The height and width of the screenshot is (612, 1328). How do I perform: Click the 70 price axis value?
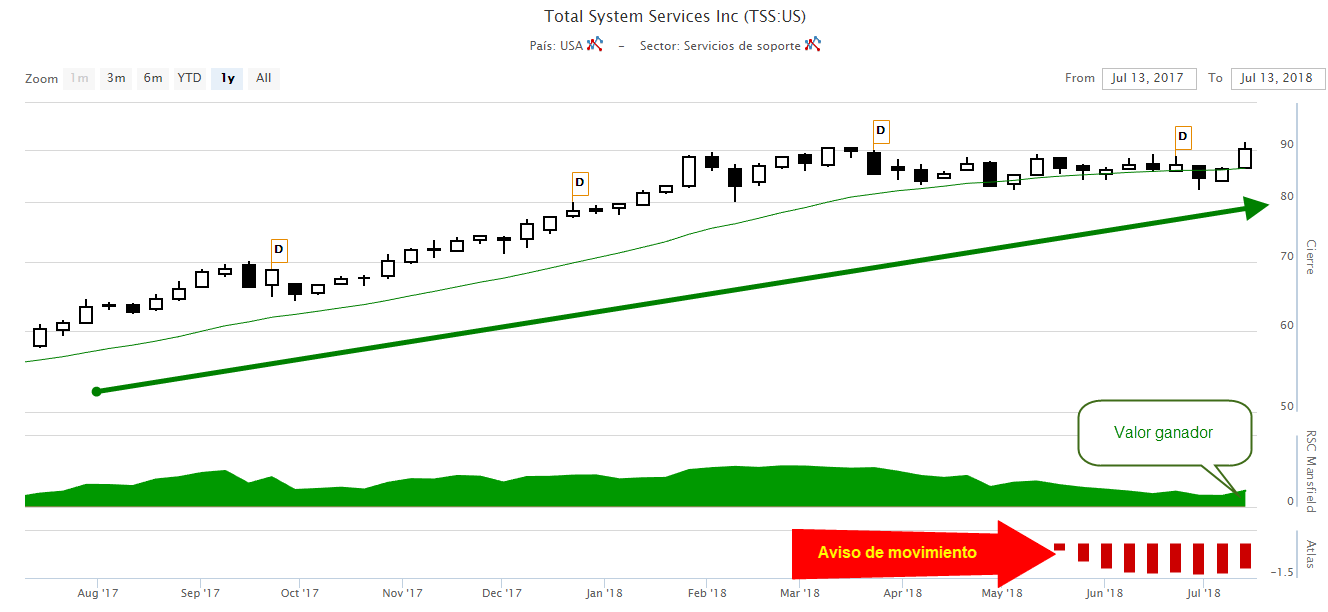pos(1287,257)
